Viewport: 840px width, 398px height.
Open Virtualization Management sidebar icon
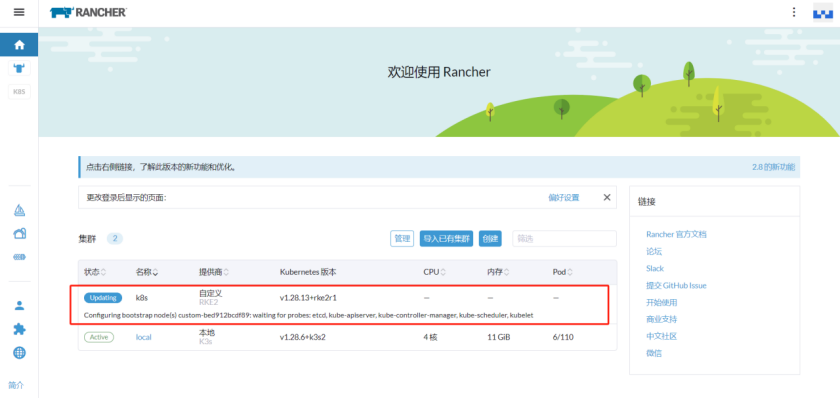[x=19, y=257]
